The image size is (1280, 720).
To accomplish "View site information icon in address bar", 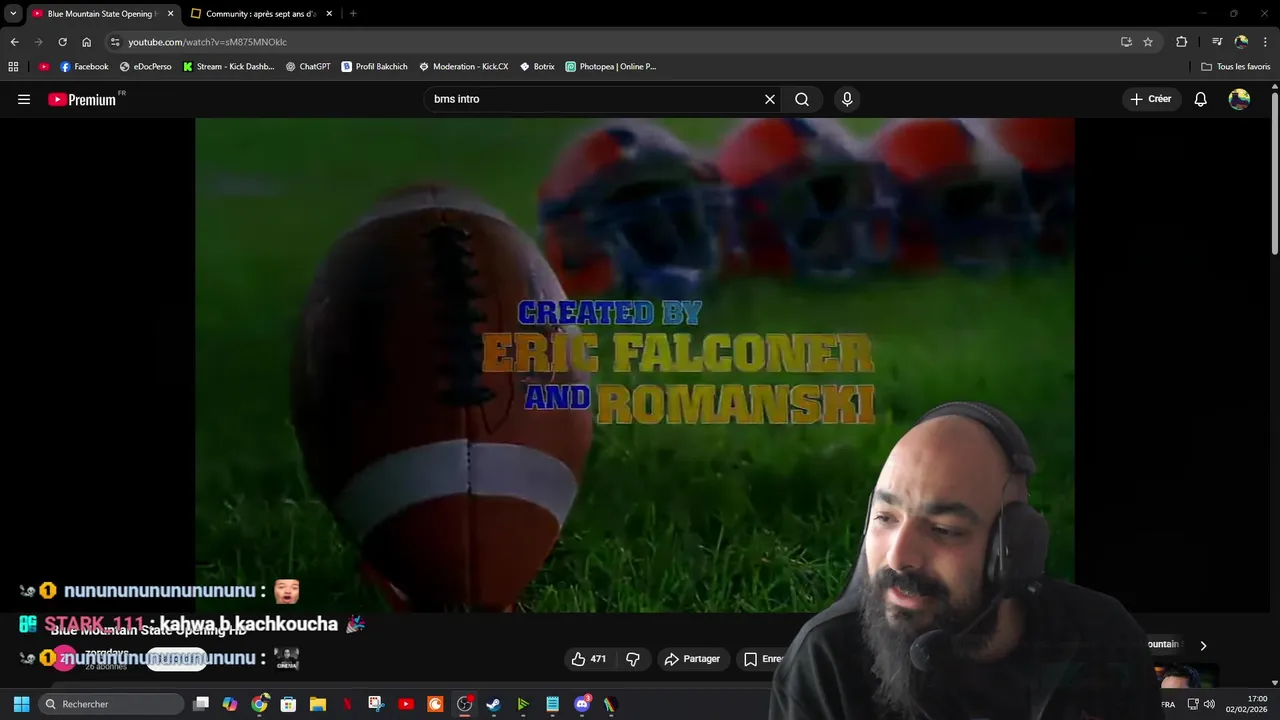I will (x=115, y=42).
